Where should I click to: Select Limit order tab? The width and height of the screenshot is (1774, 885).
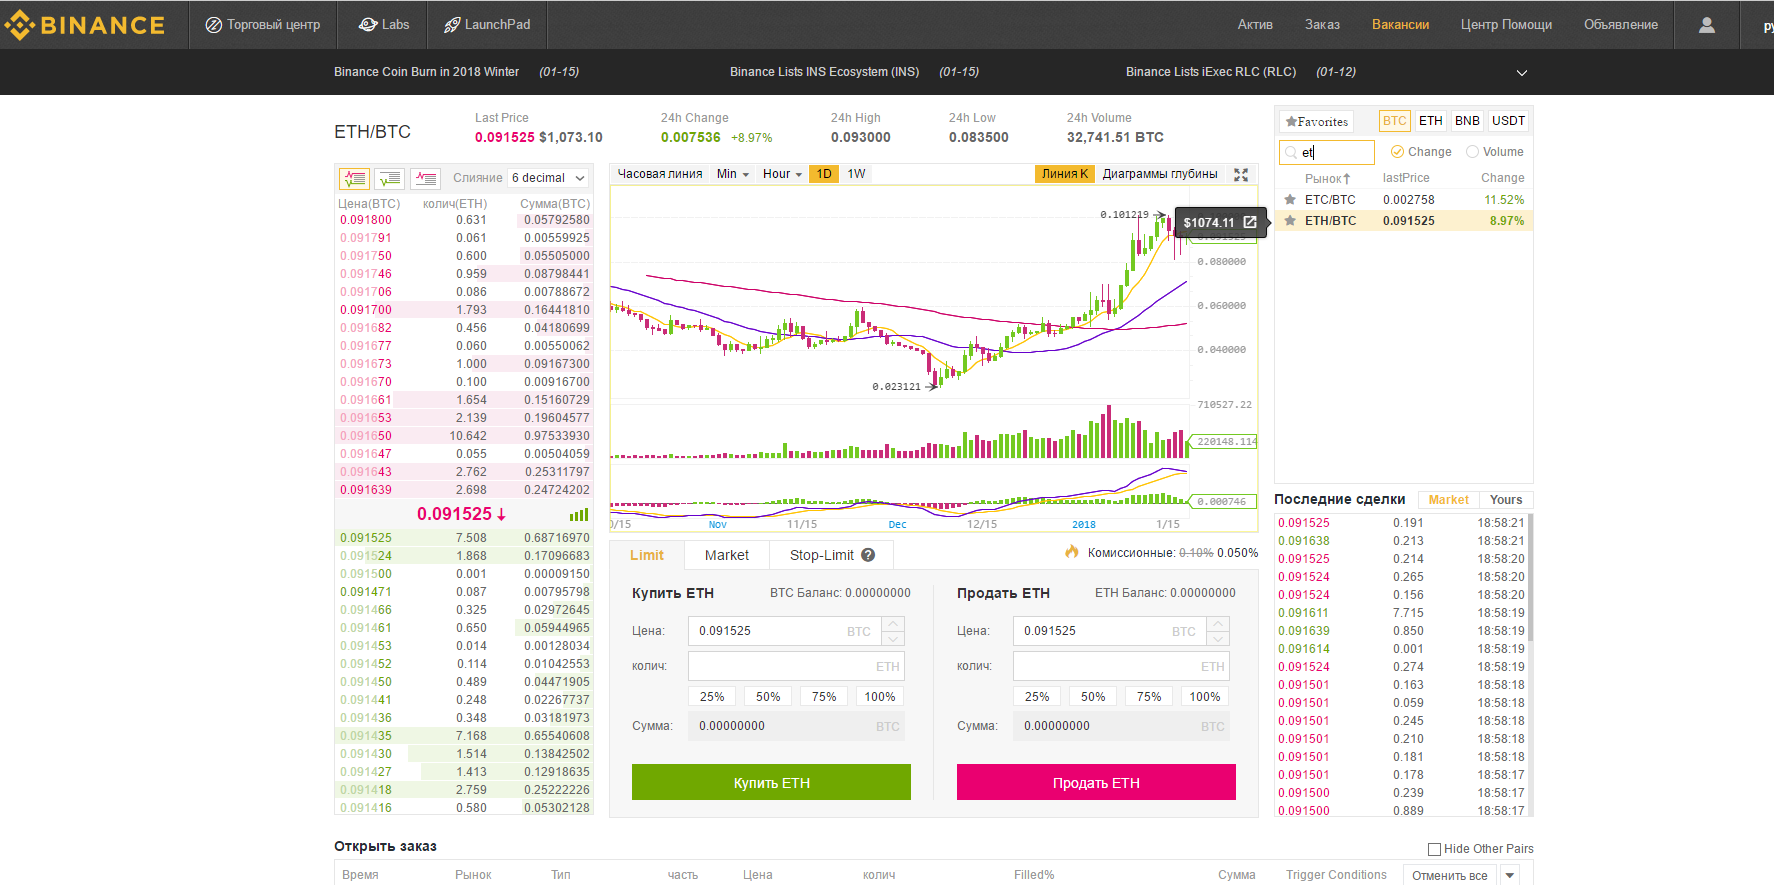tap(647, 555)
